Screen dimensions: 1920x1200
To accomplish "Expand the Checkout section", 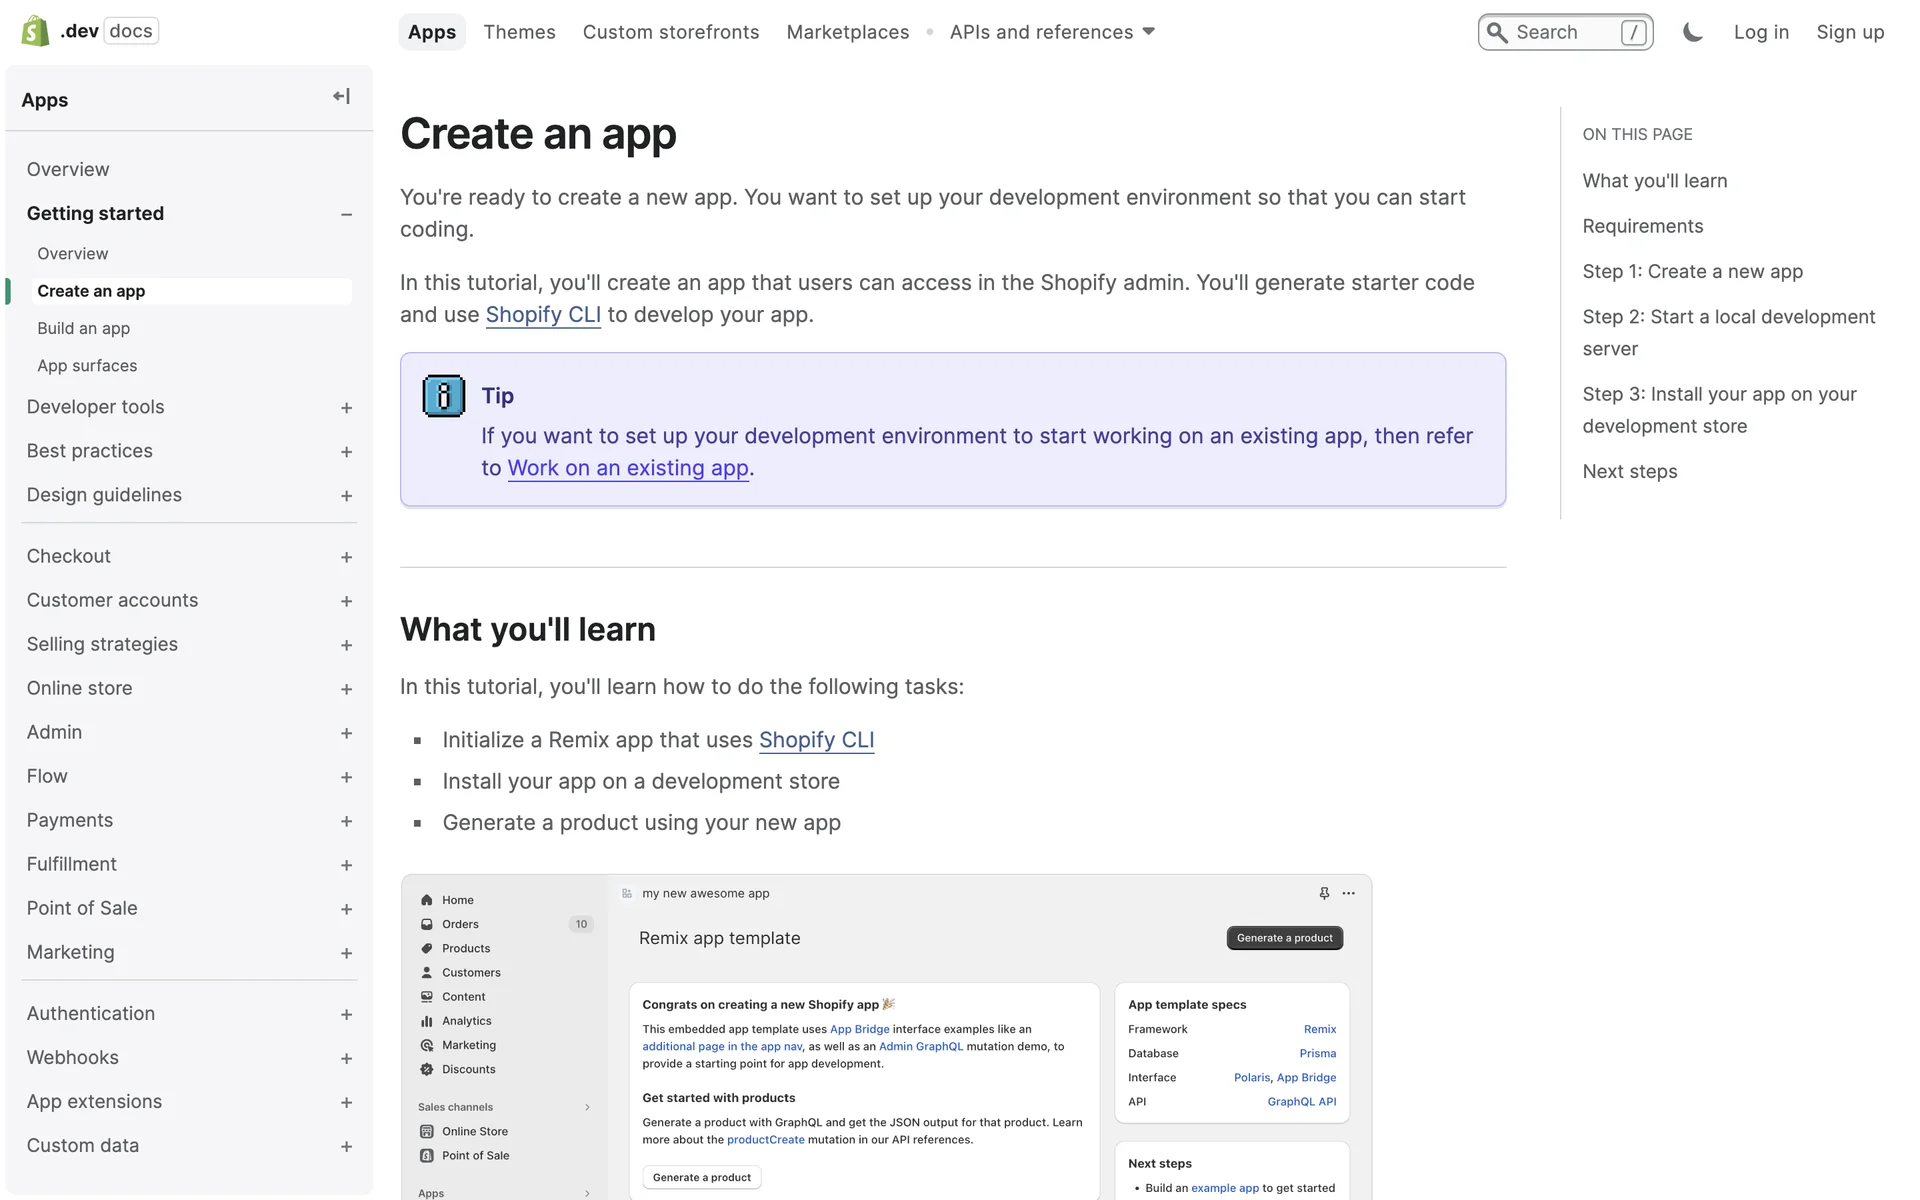I will point(346,557).
